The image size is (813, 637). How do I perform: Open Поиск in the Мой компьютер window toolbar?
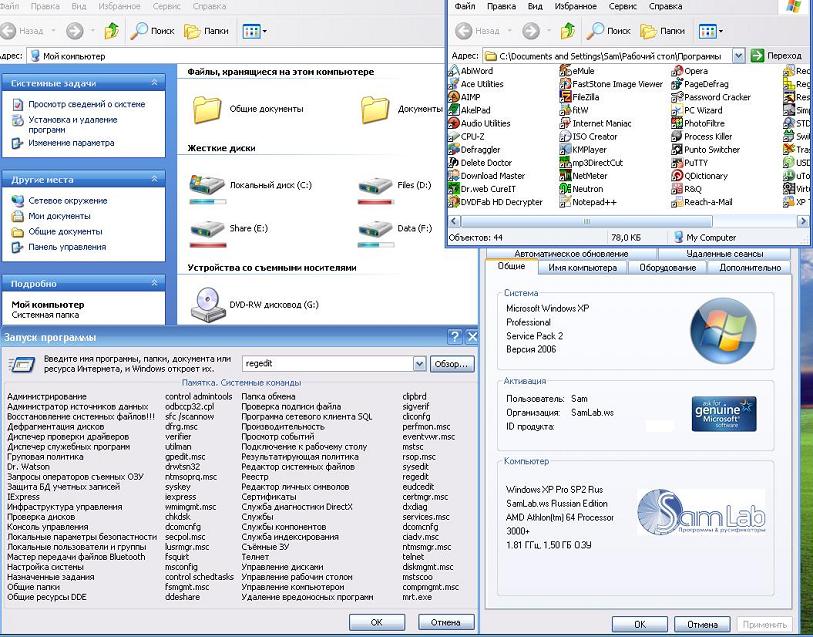click(x=152, y=31)
